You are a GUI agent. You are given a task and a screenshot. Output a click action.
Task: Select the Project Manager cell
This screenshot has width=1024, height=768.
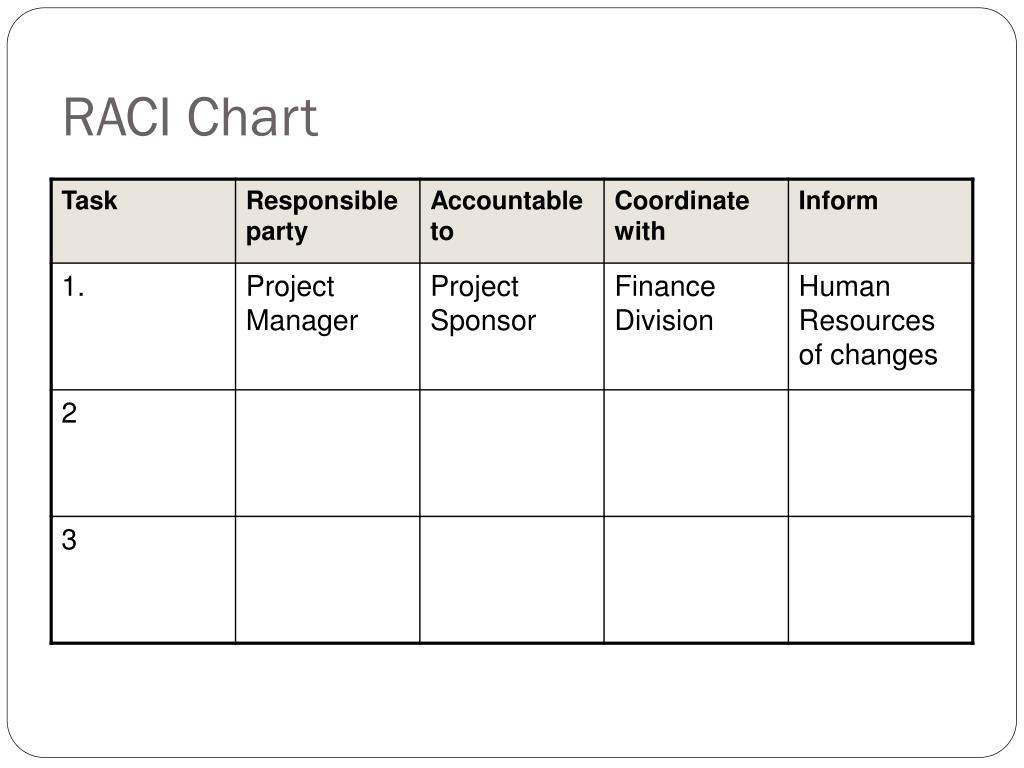(327, 327)
